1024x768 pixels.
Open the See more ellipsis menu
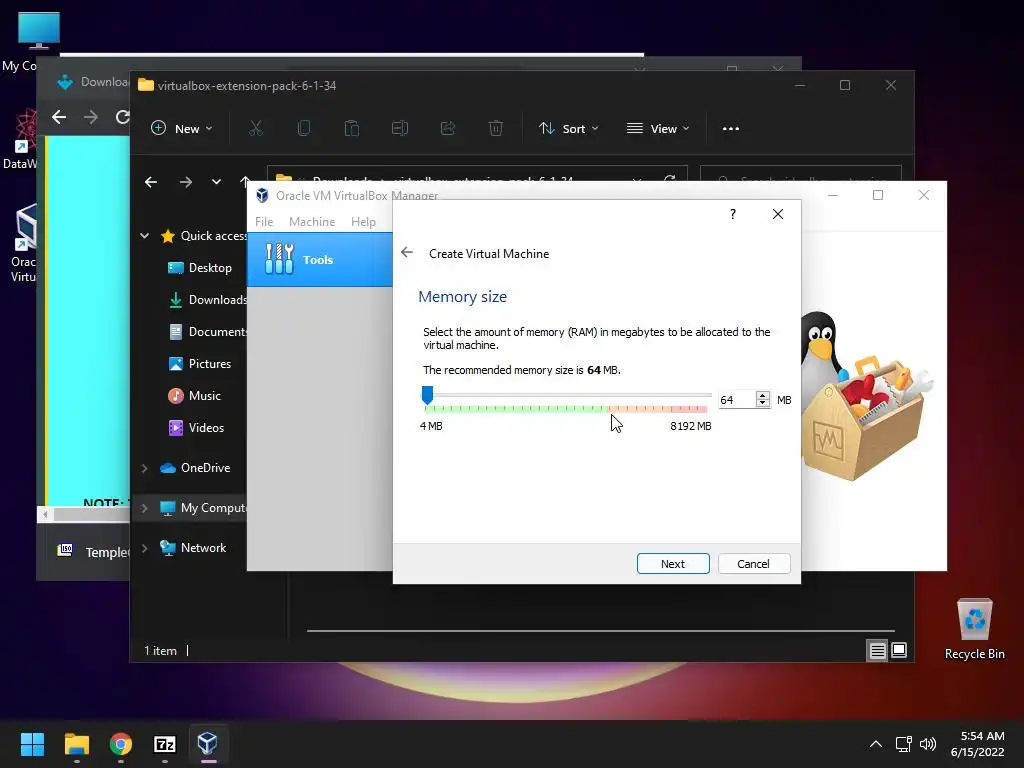pyautogui.click(x=731, y=129)
